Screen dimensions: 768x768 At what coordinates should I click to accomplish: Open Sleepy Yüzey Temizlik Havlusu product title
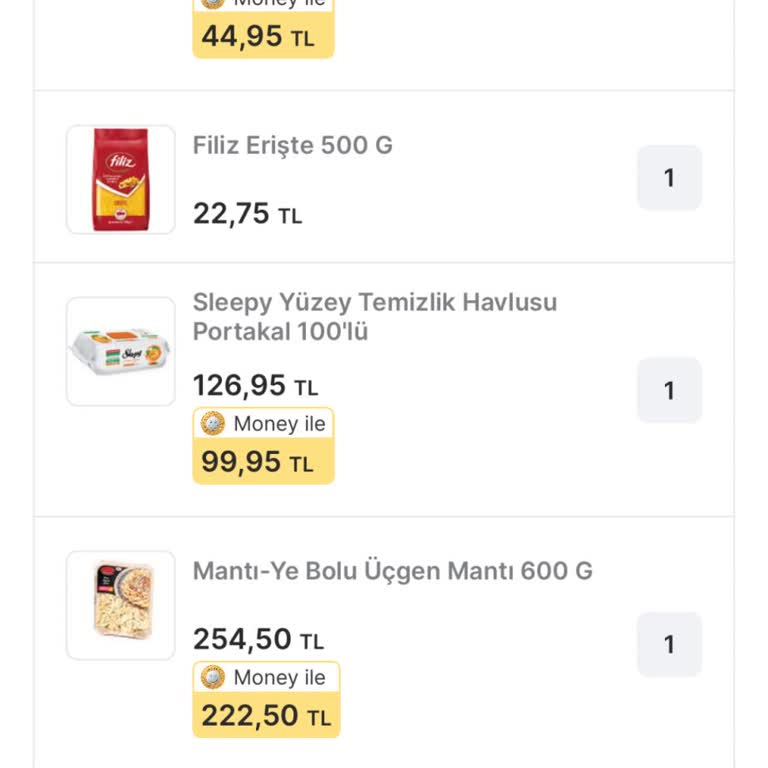click(x=375, y=316)
